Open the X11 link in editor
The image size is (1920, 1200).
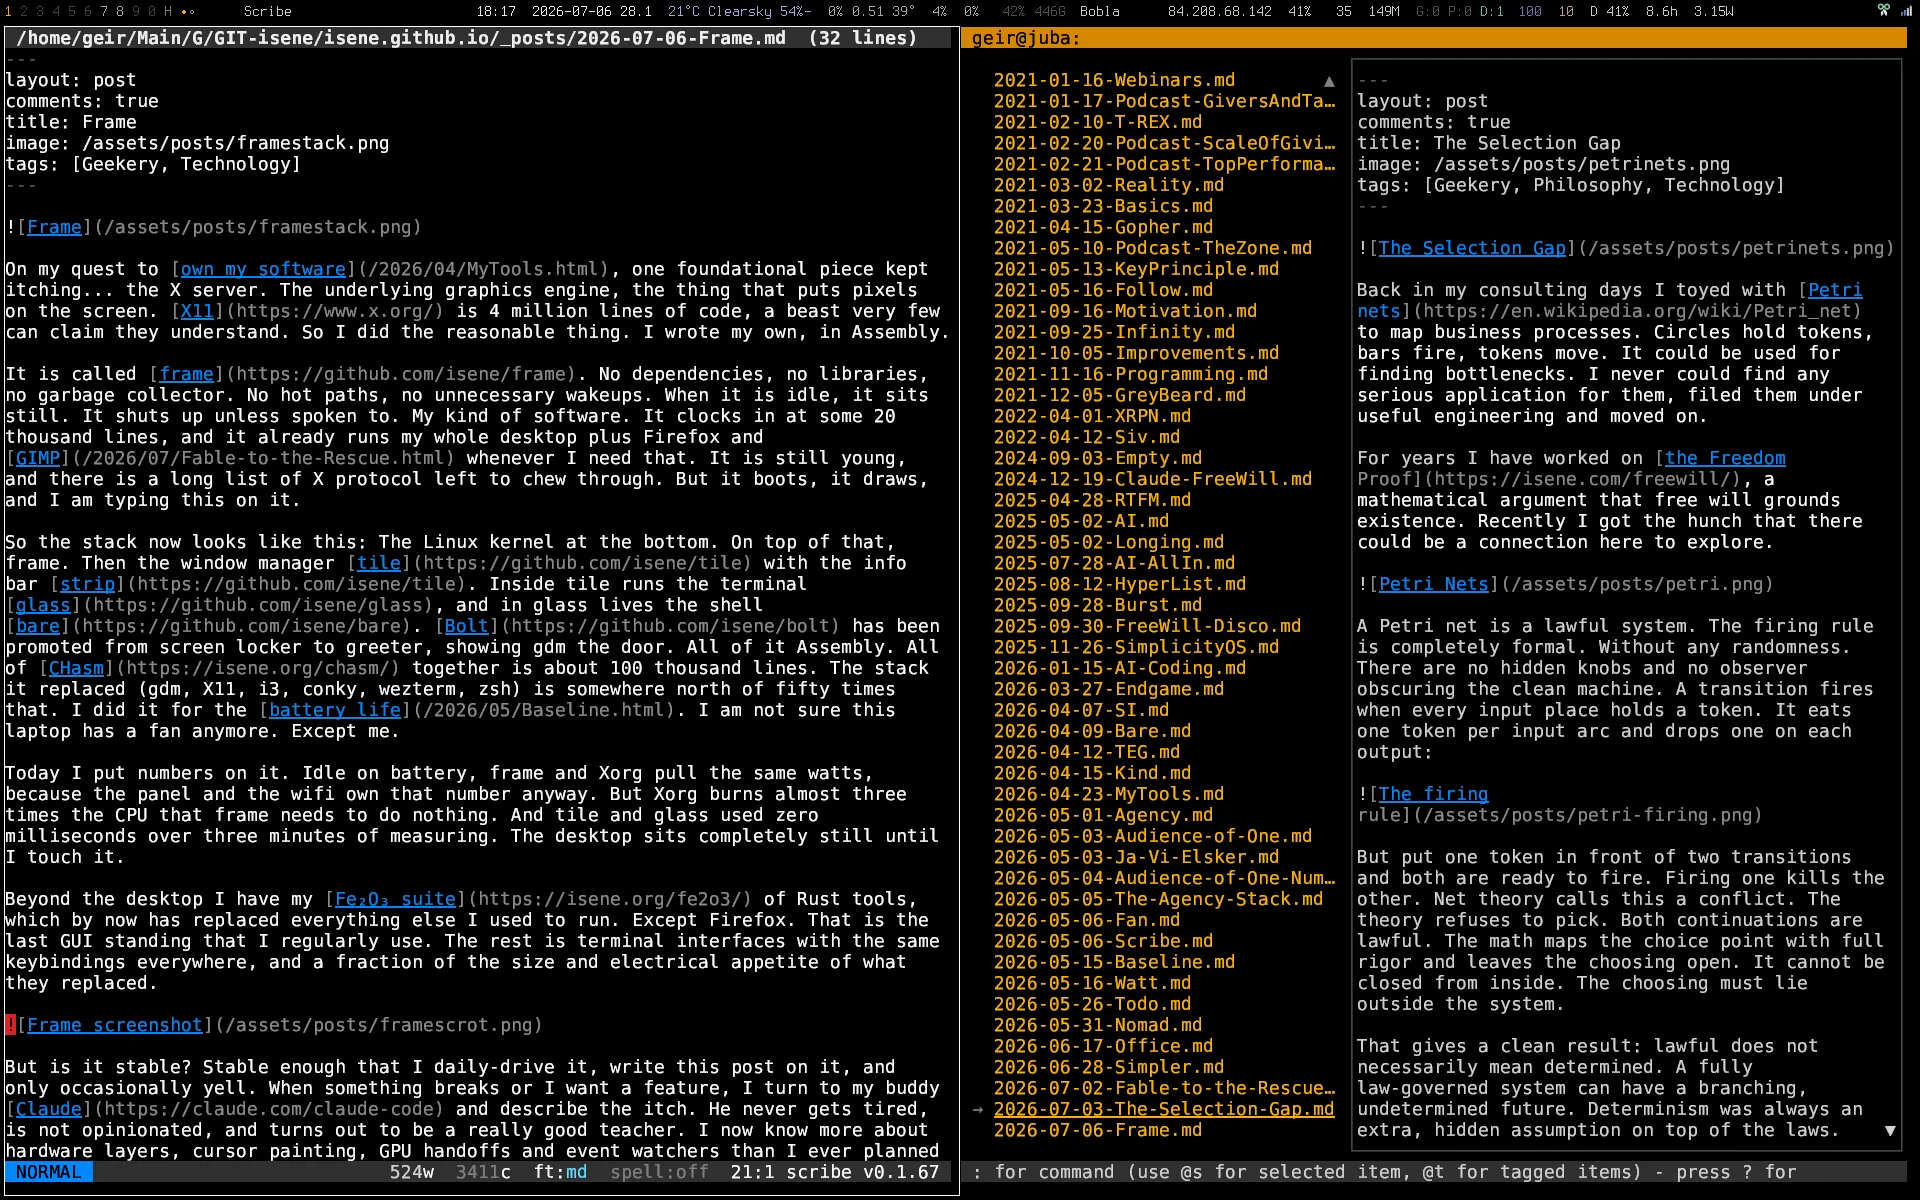(x=197, y=311)
